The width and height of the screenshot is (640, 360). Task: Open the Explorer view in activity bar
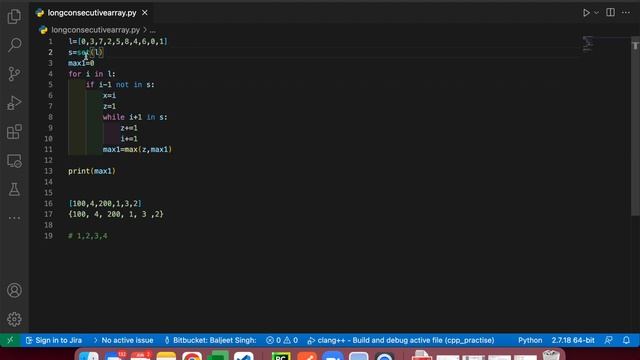tap(14, 16)
